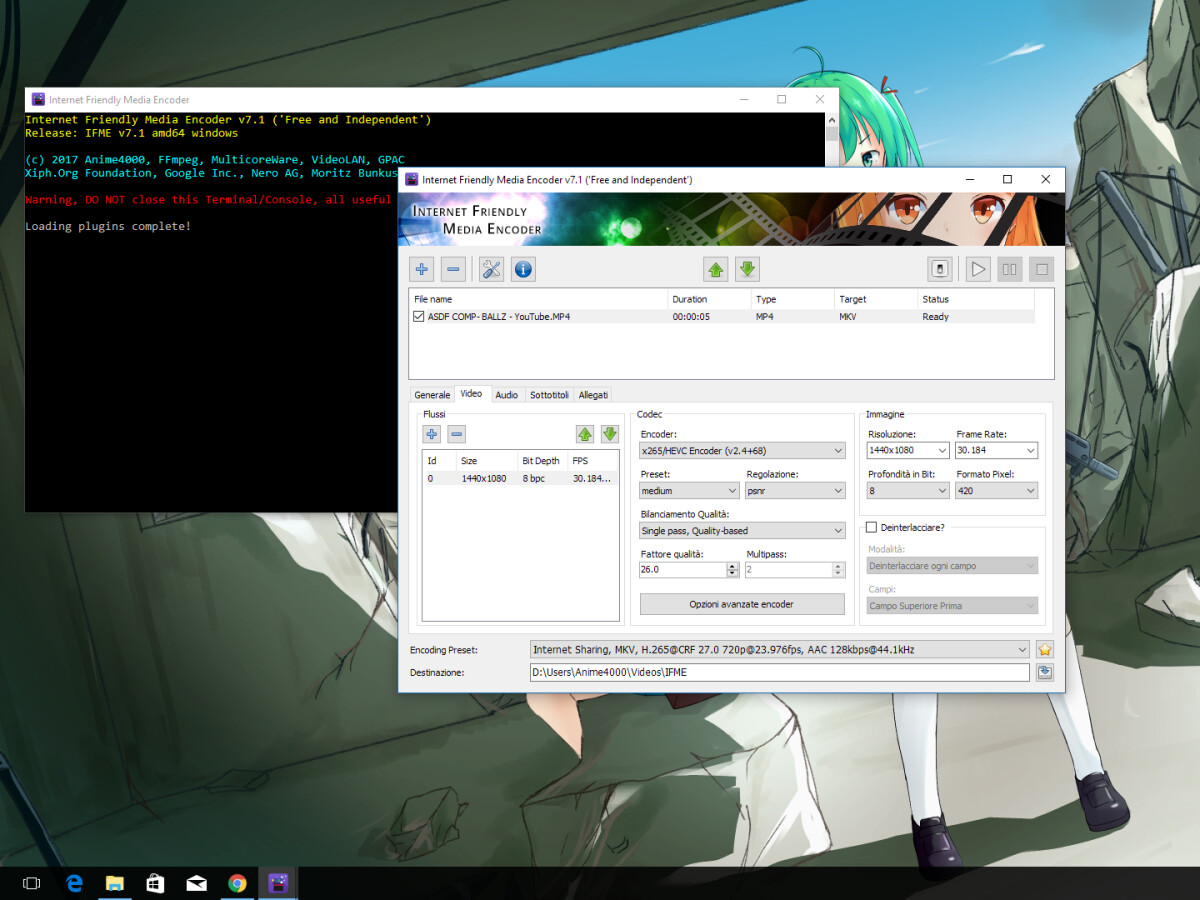Move the file down in the queue

tap(747, 269)
